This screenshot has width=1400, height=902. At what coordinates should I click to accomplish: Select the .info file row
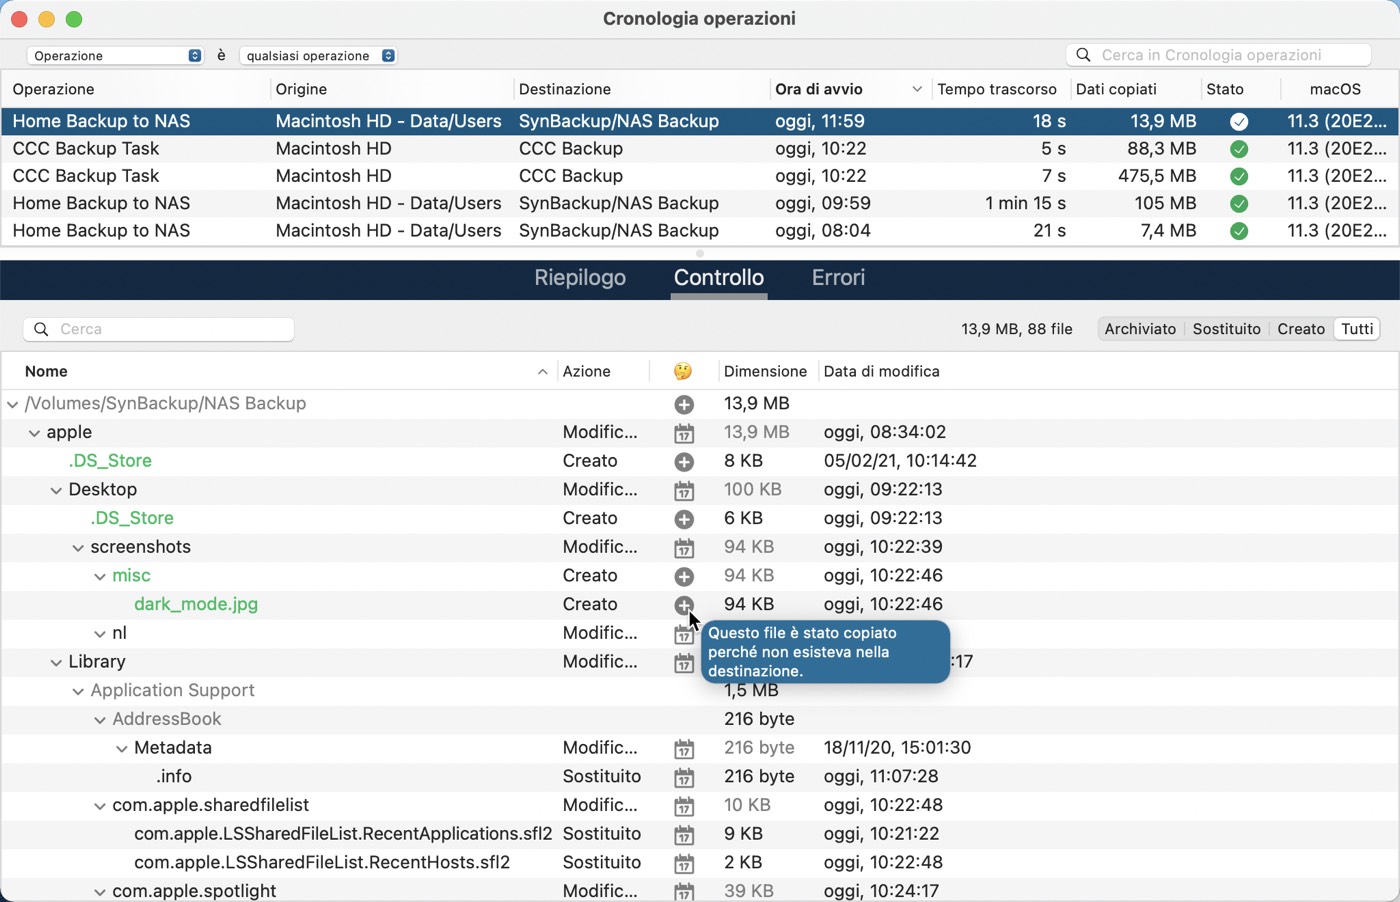(x=700, y=777)
